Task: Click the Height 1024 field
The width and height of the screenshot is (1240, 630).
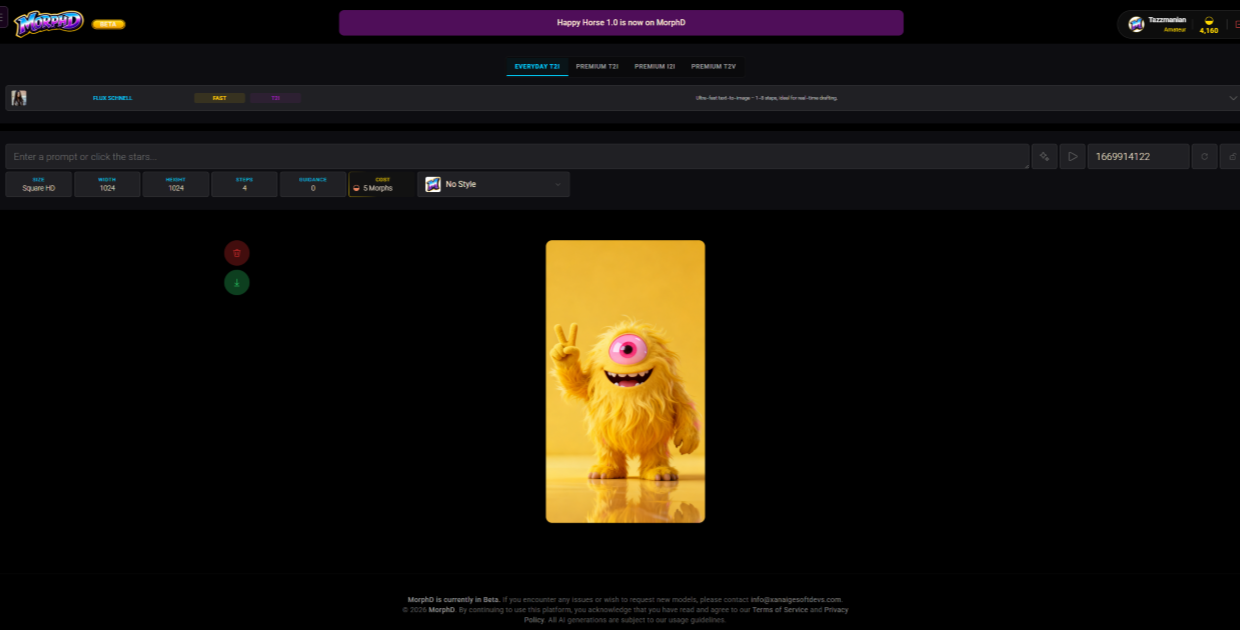Action: pyautogui.click(x=176, y=184)
